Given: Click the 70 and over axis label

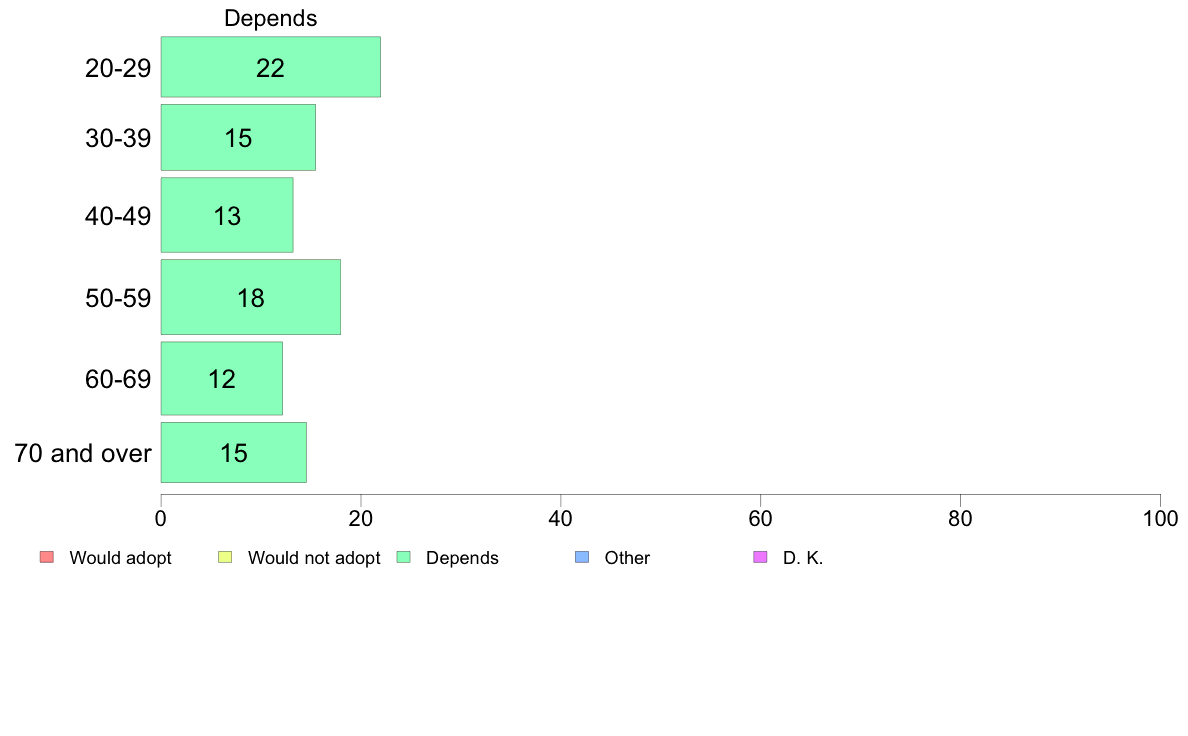Looking at the screenshot, I should pos(83,453).
